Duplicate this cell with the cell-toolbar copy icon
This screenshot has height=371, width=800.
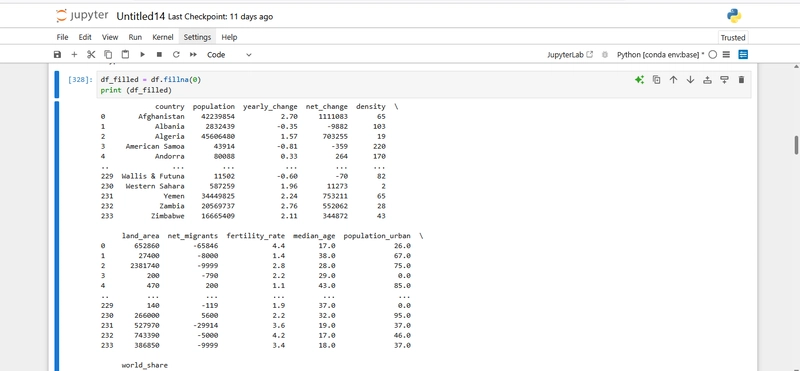pyautogui.click(x=657, y=80)
